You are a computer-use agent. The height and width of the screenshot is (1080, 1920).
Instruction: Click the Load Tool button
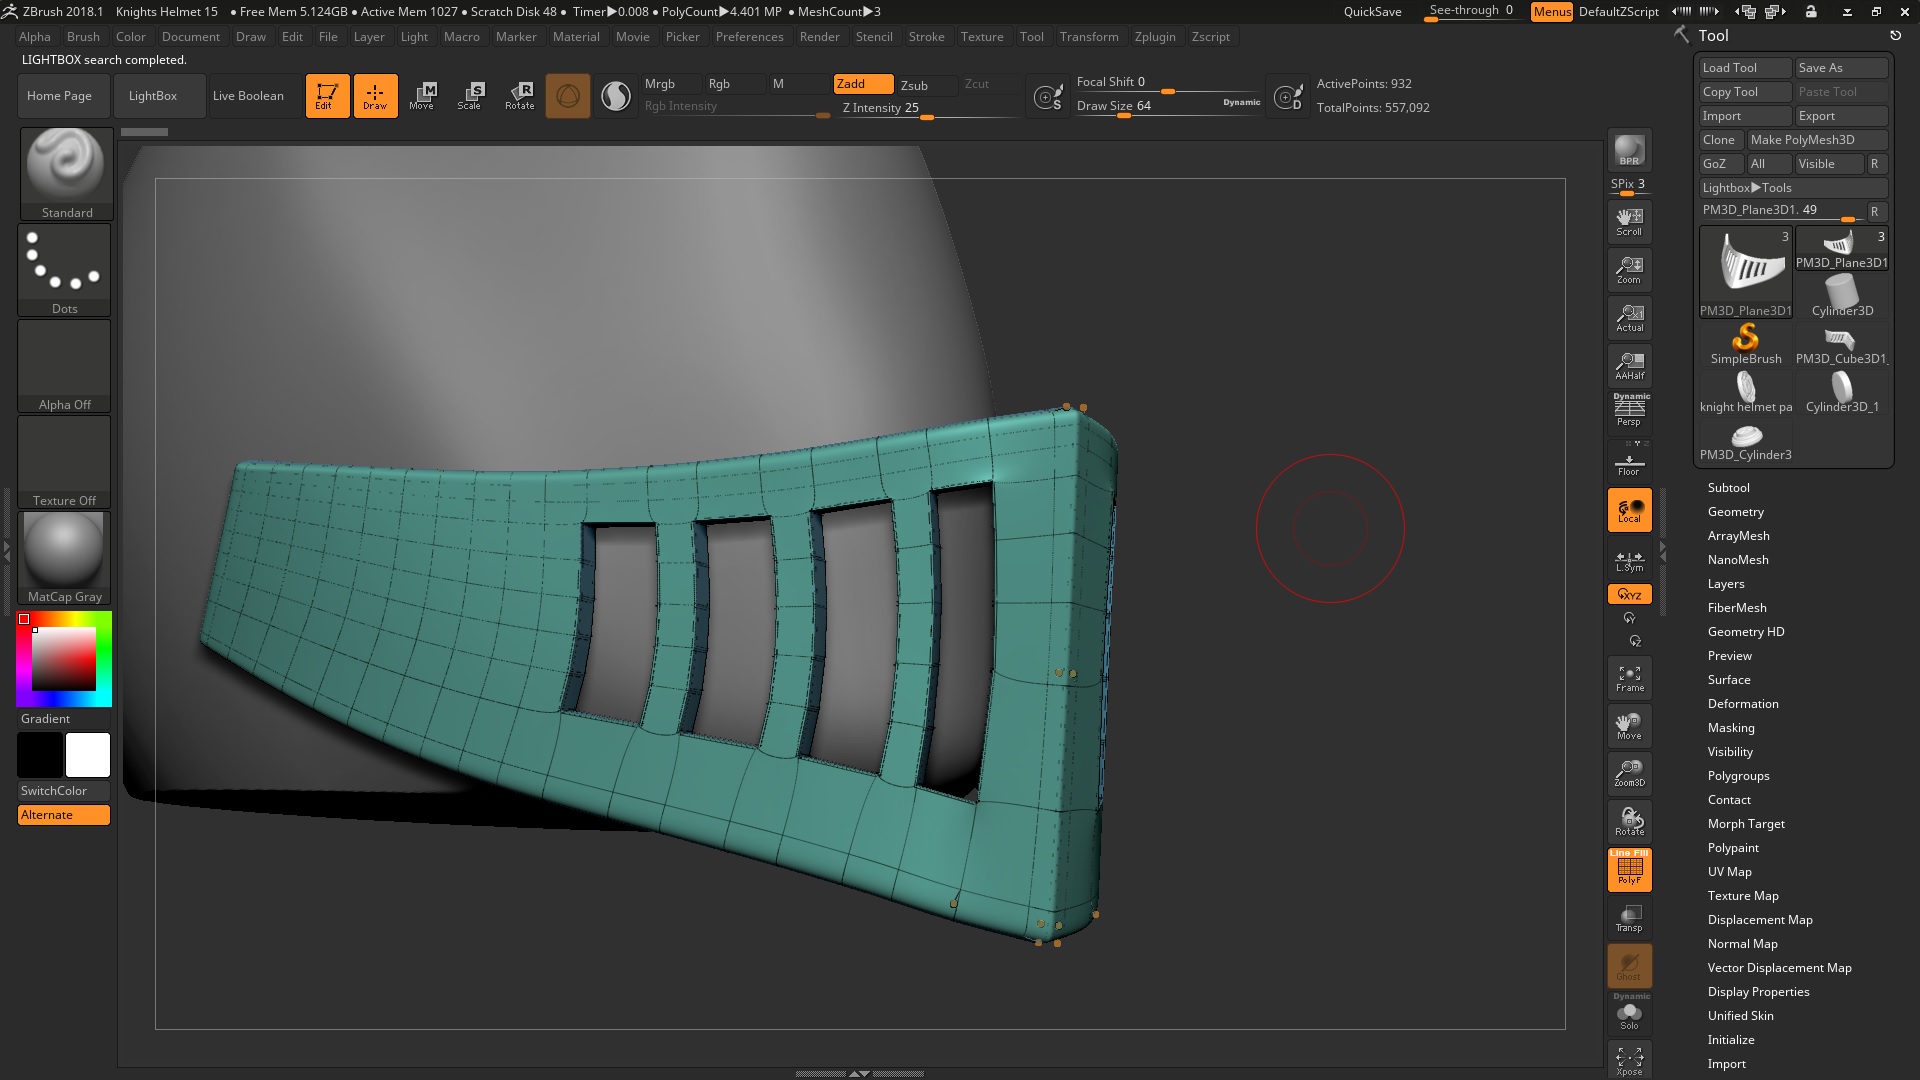pyautogui.click(x=1745, y=68)
